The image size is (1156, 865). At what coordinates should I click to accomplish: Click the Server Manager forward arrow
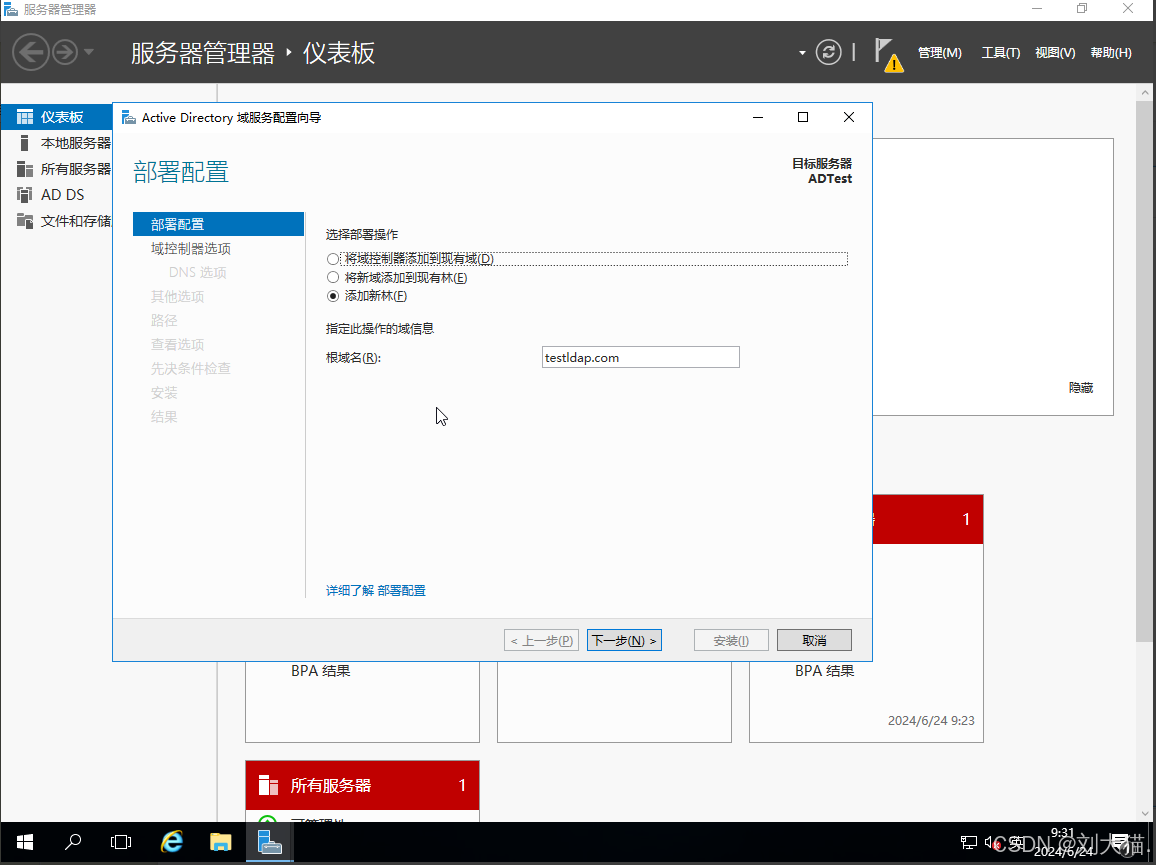65,52
